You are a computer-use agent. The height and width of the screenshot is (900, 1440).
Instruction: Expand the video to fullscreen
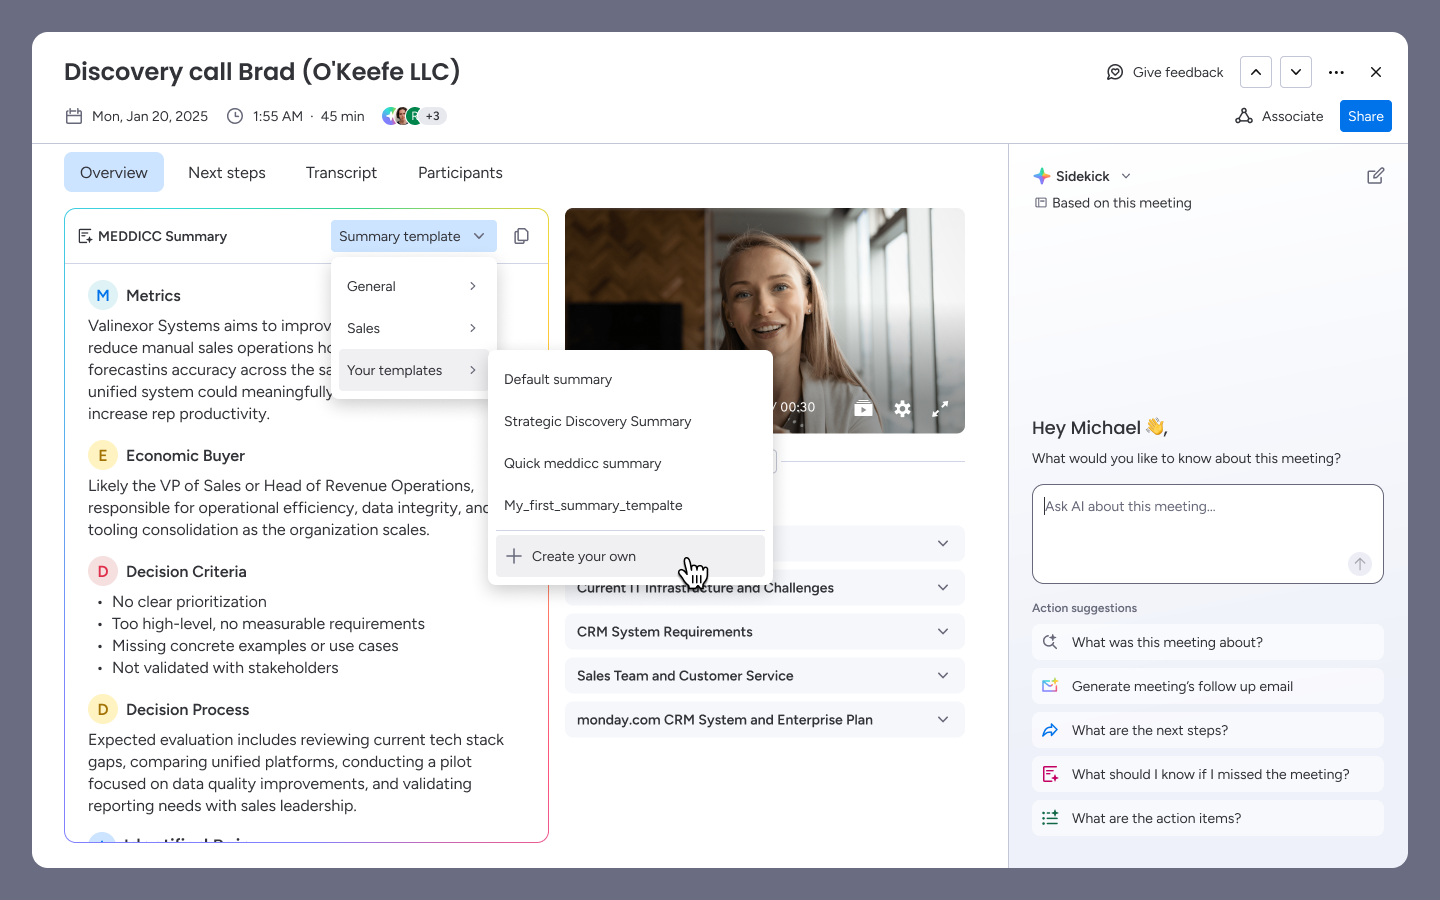click(940, 408)
